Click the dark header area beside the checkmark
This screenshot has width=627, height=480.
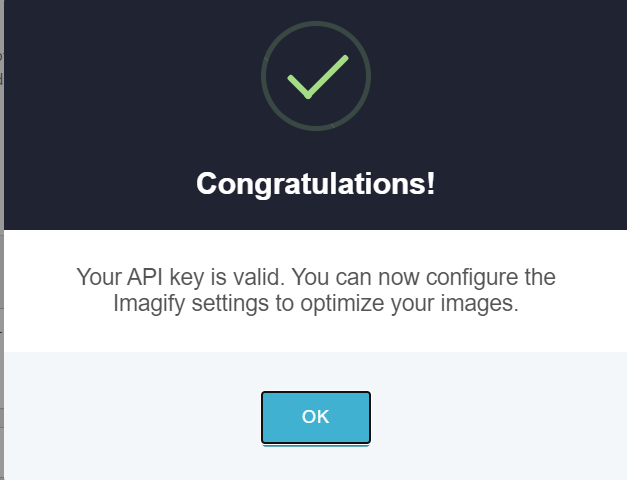[480, 76]
